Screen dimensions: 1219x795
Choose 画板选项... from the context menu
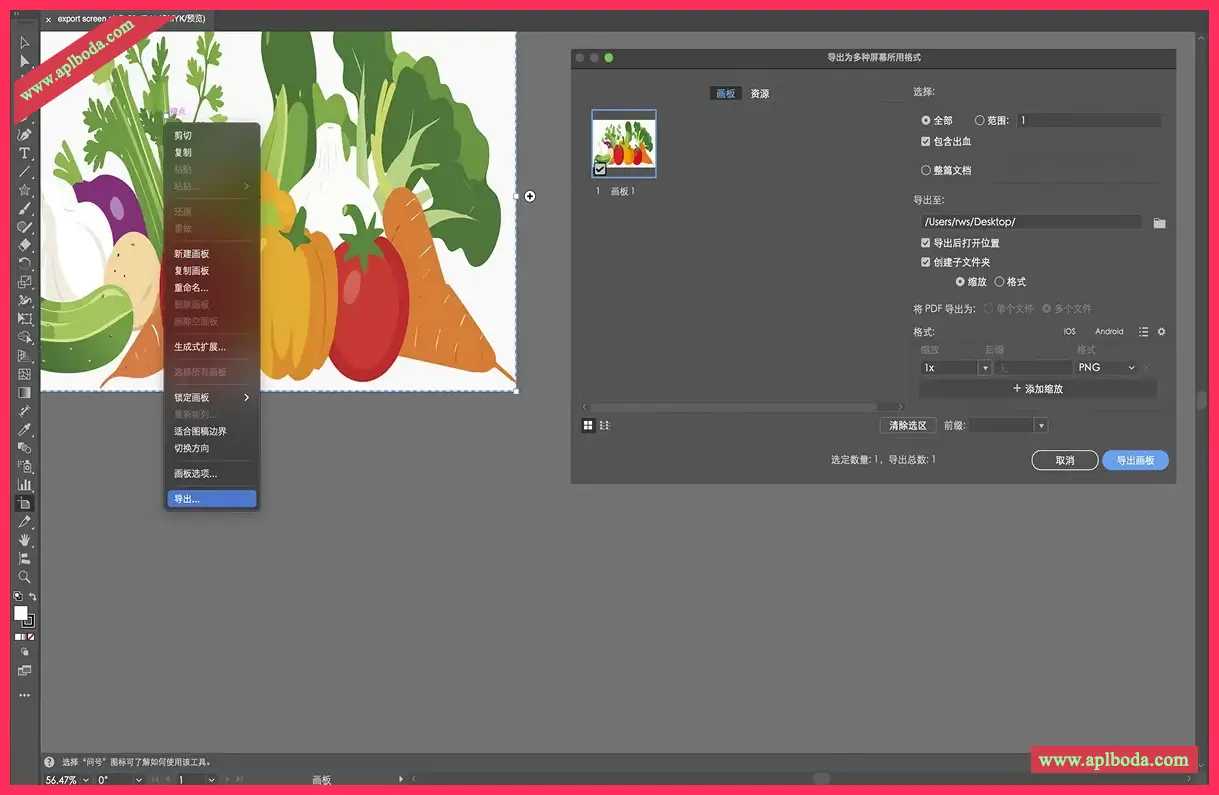pos(195,474)
